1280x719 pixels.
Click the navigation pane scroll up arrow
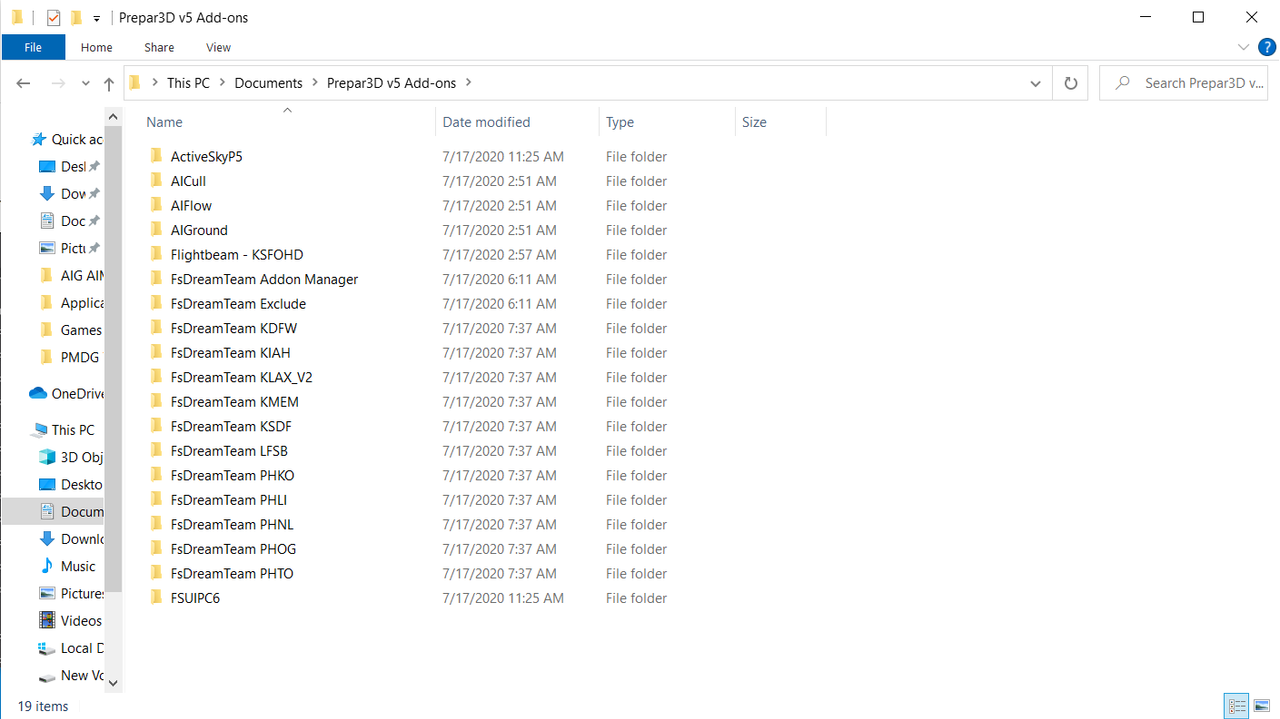tap(113, 117)
